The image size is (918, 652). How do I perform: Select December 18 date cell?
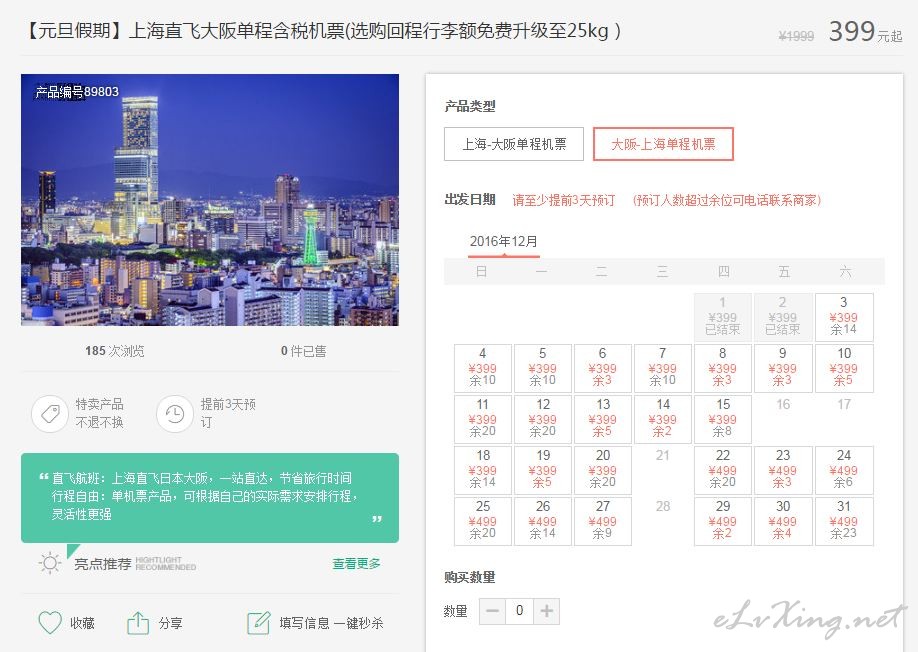coord(482,470)
